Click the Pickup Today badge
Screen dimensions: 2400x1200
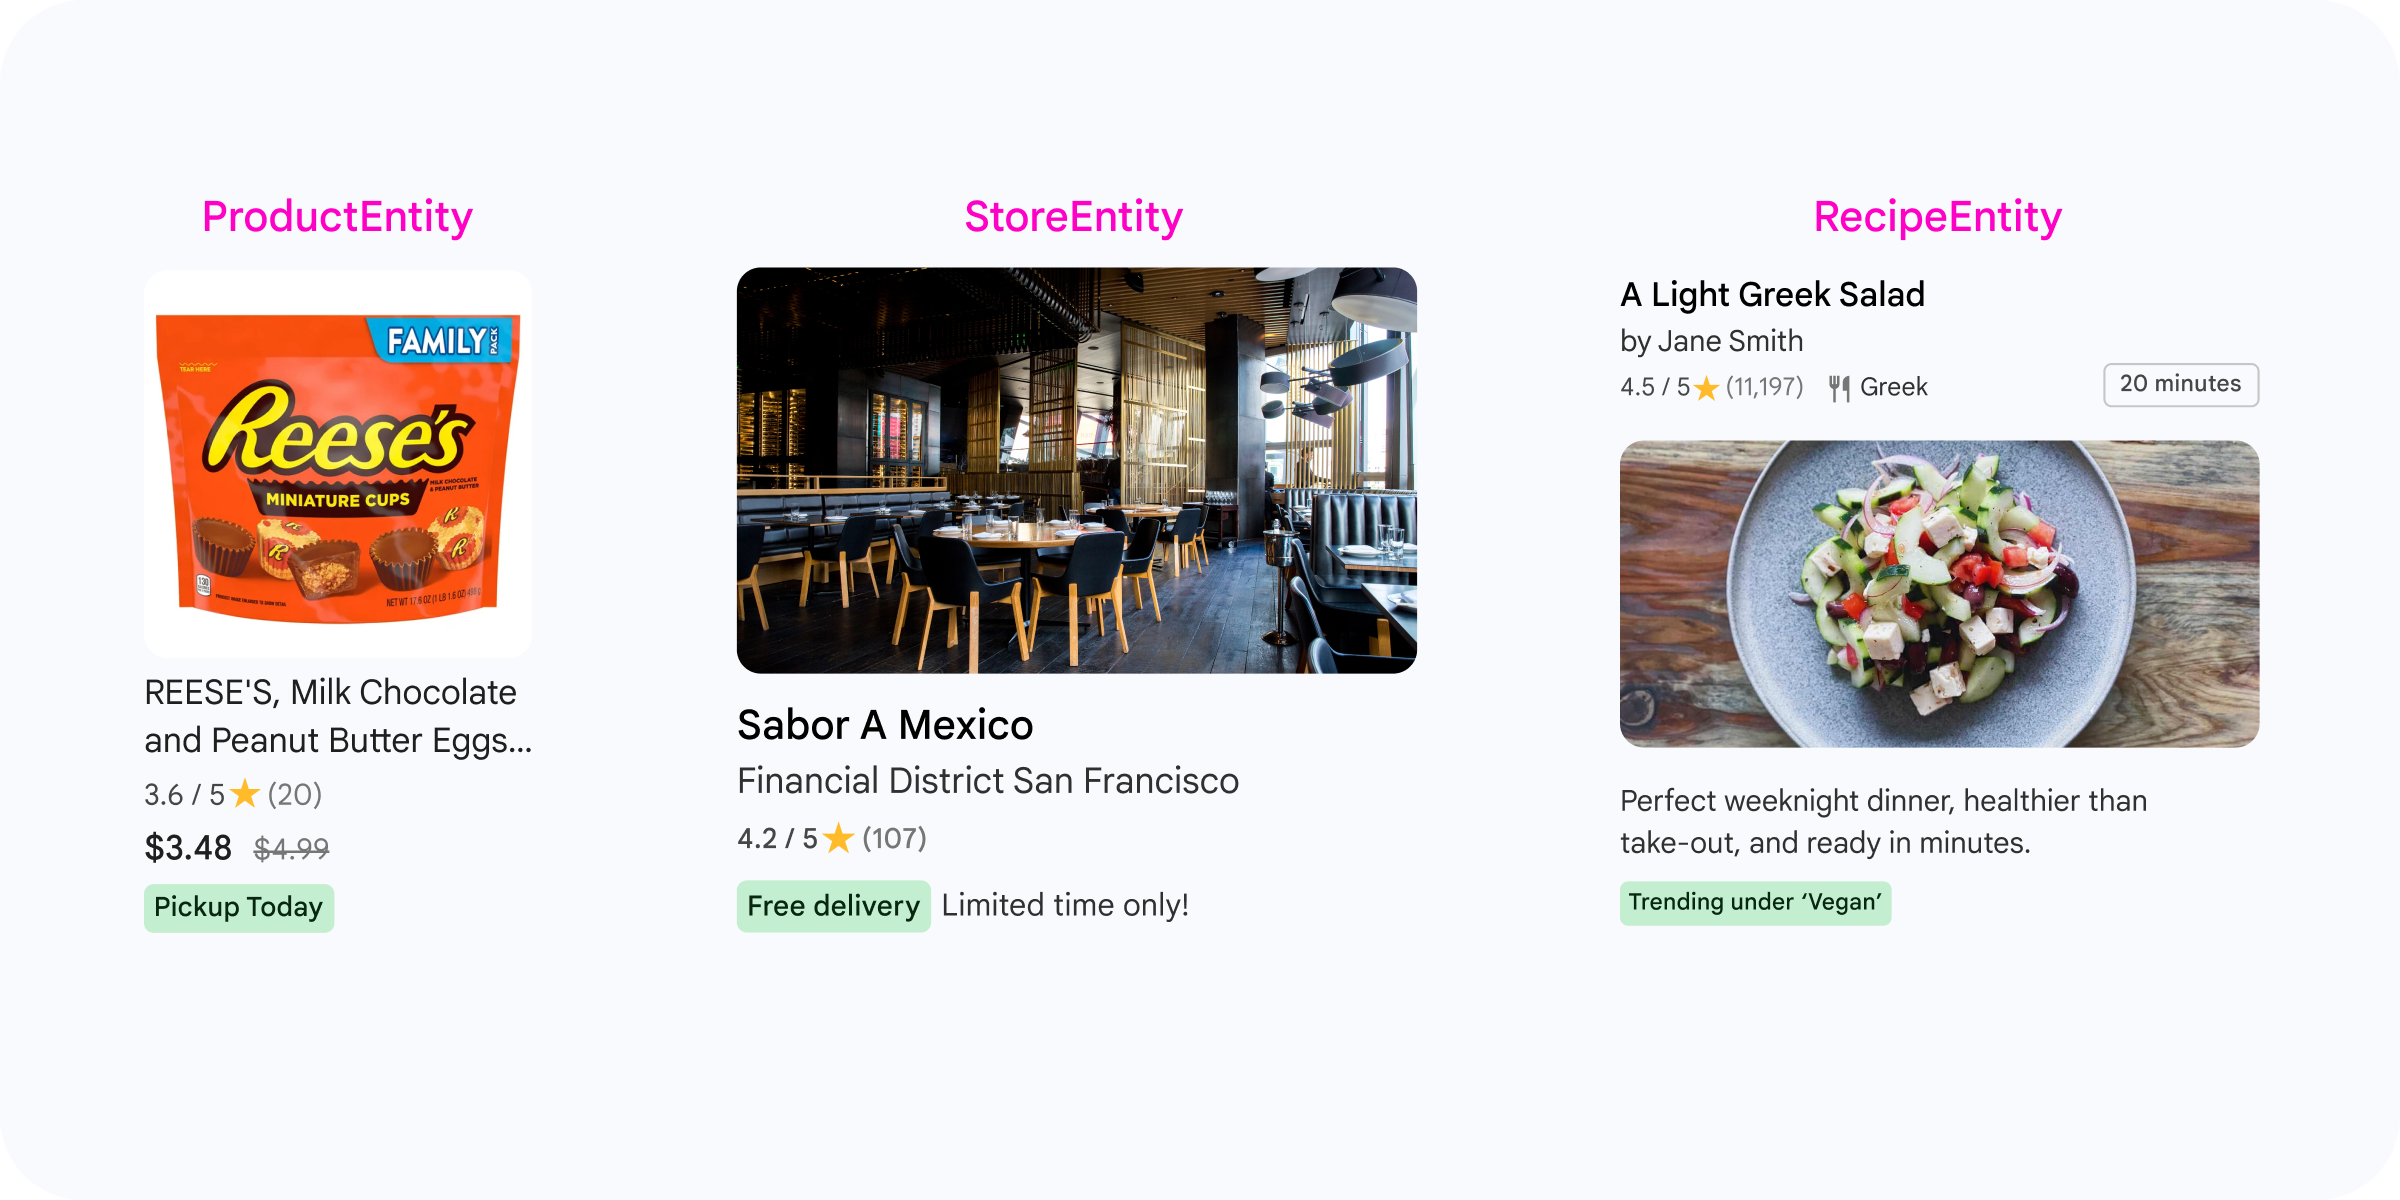point(239,908)
